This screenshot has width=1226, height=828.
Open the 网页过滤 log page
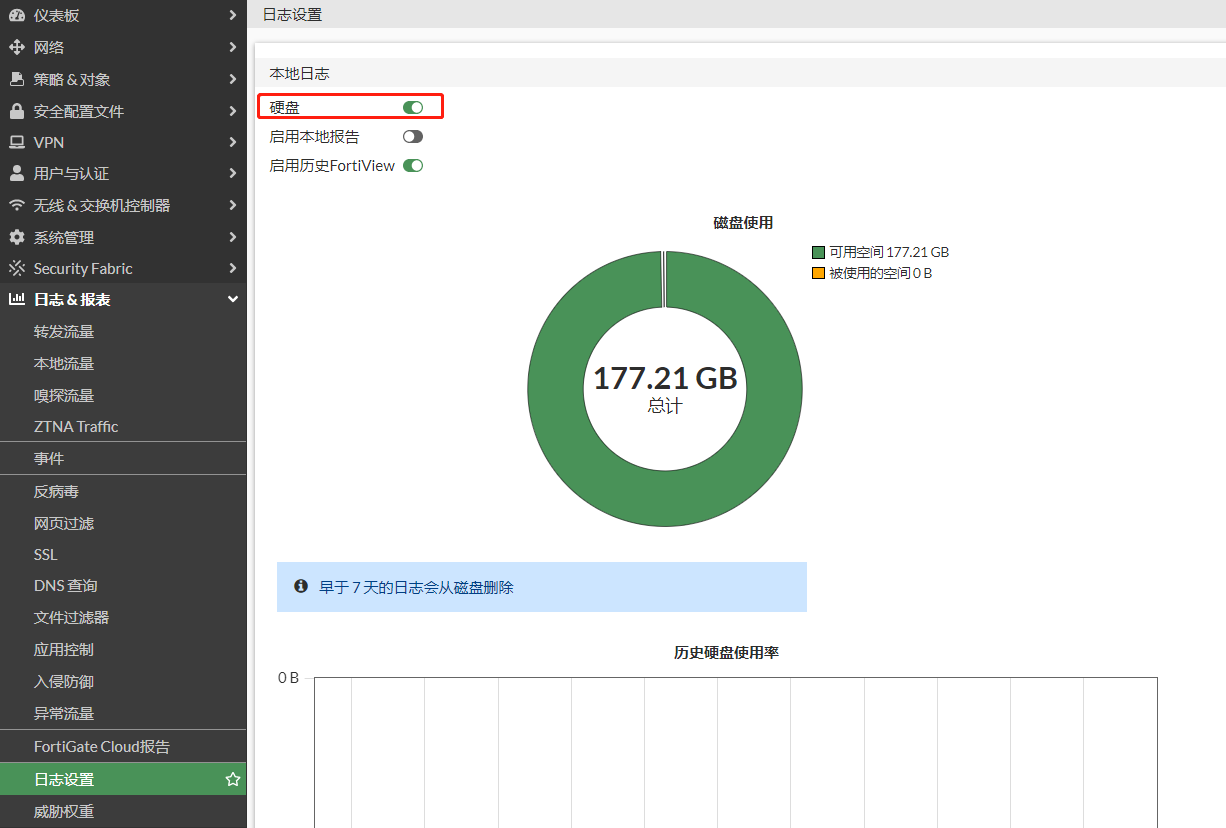[64, 523]
